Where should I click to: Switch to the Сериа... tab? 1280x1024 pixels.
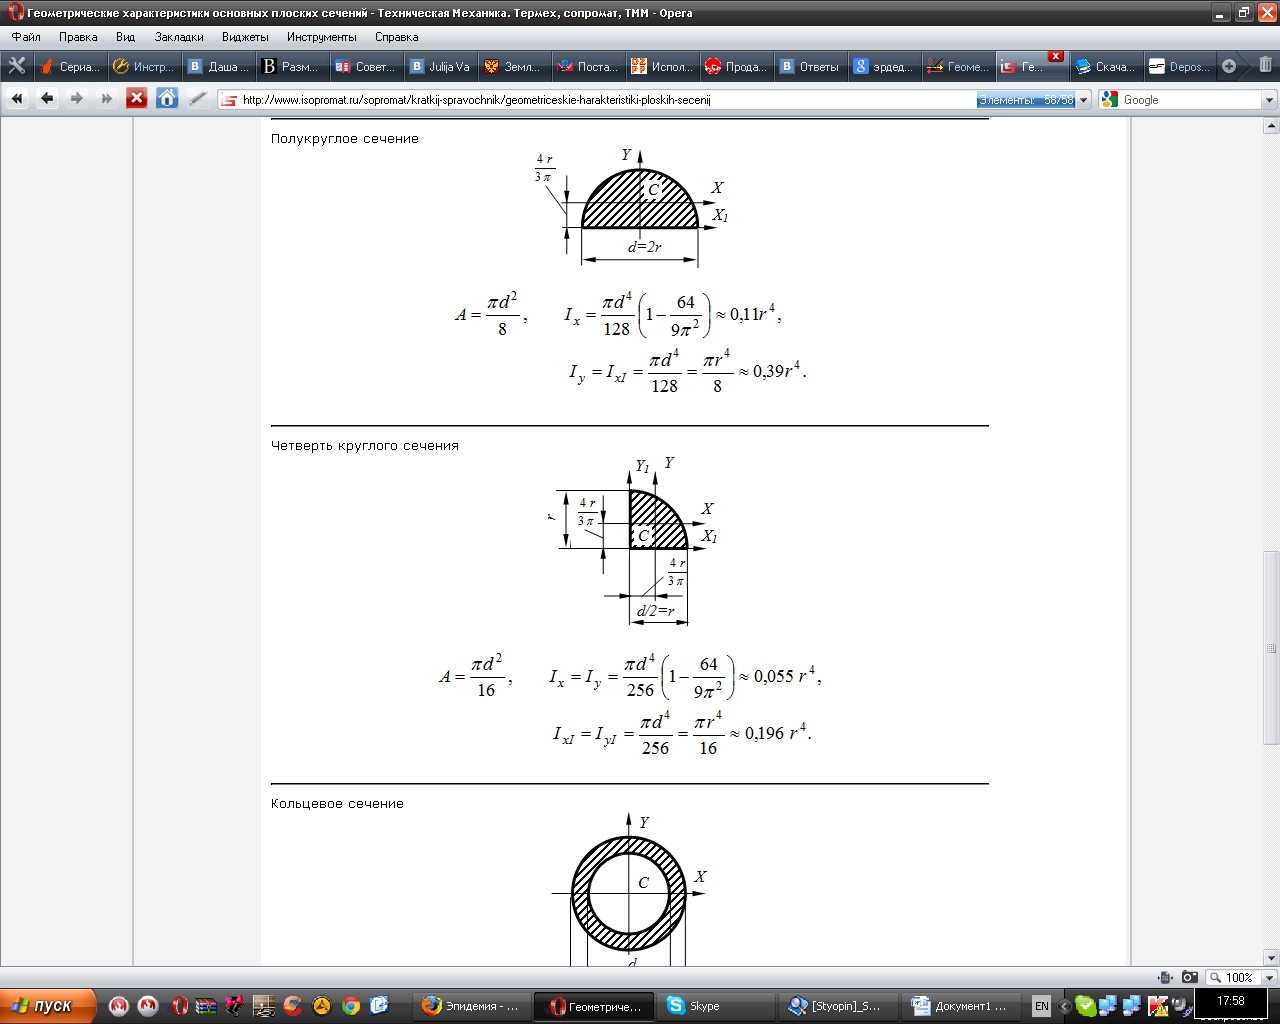pos(69,66)
